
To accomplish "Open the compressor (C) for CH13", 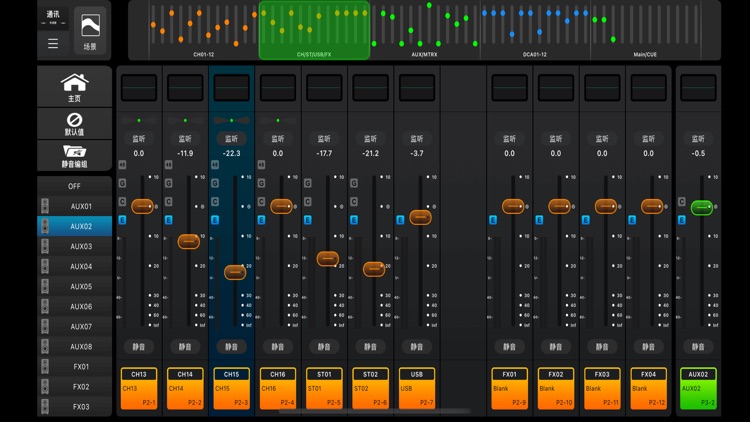I will pyautogui.click(x=122, y=201).
